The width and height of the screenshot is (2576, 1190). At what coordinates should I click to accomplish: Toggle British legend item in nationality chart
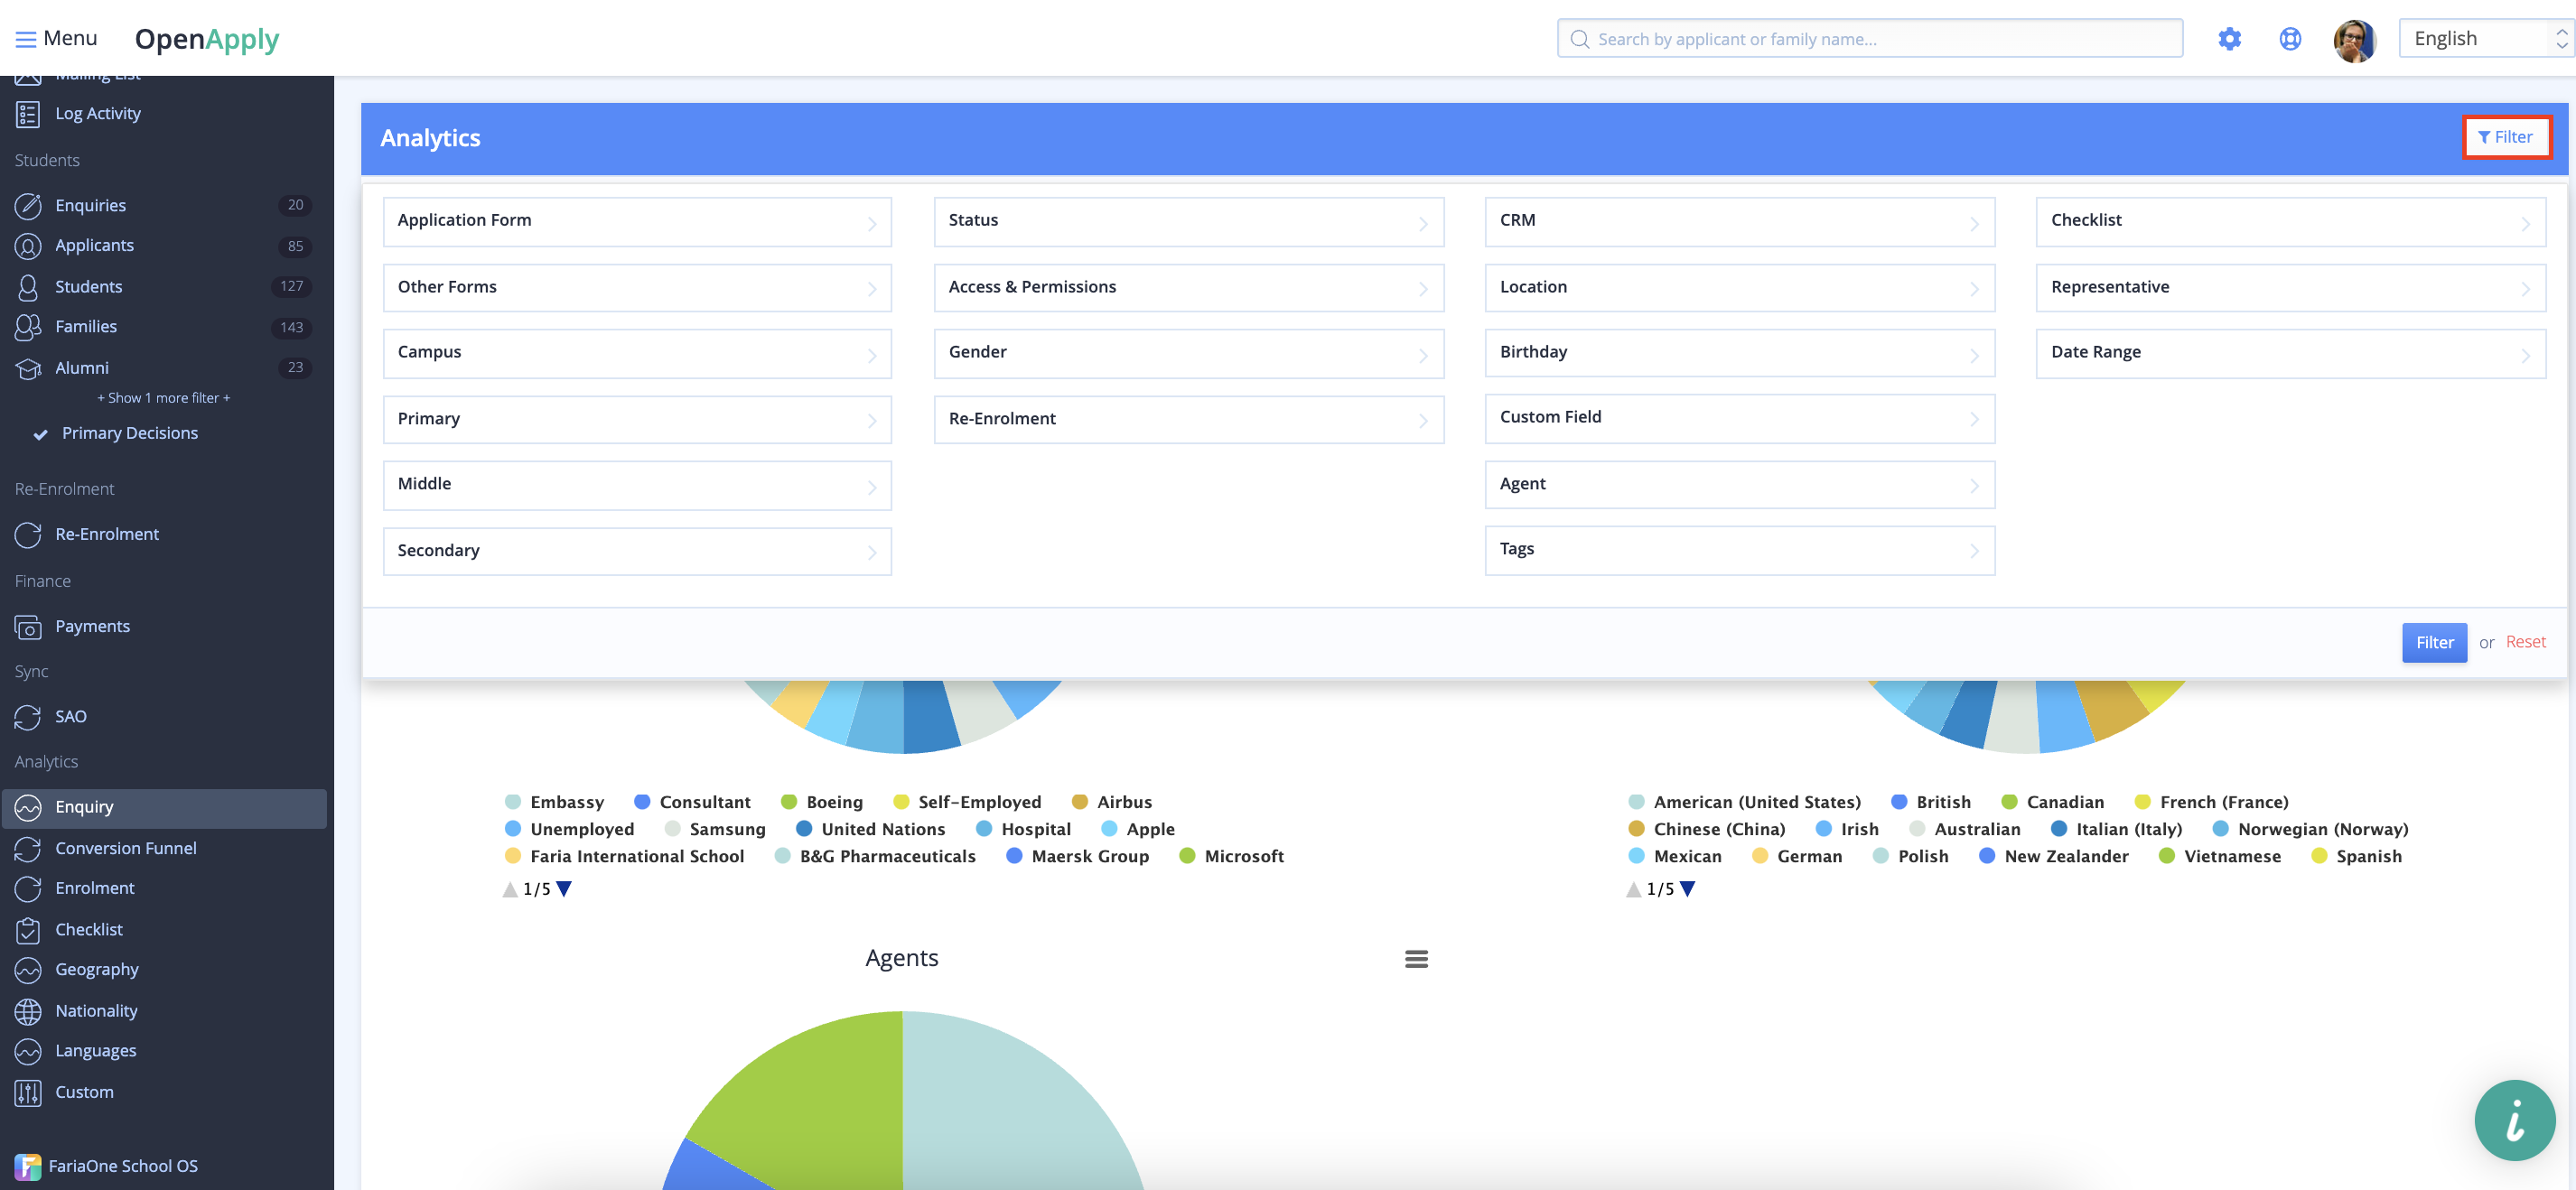pos(1931,802)
